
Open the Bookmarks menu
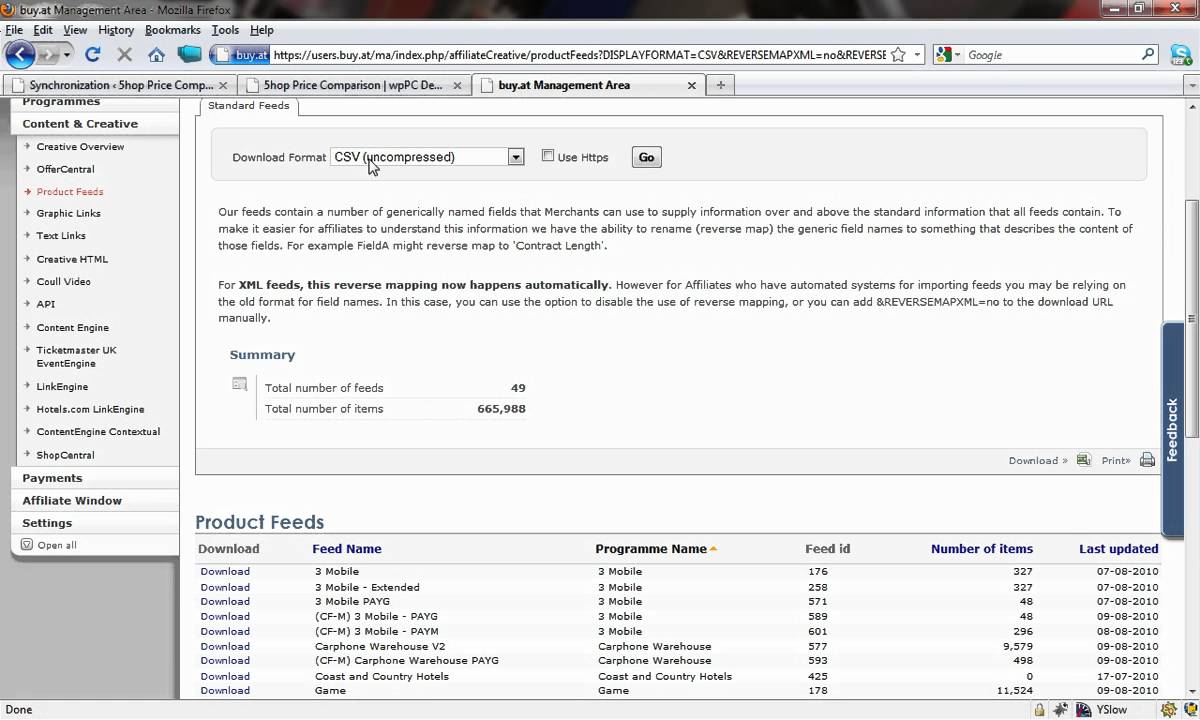(173, 30)
